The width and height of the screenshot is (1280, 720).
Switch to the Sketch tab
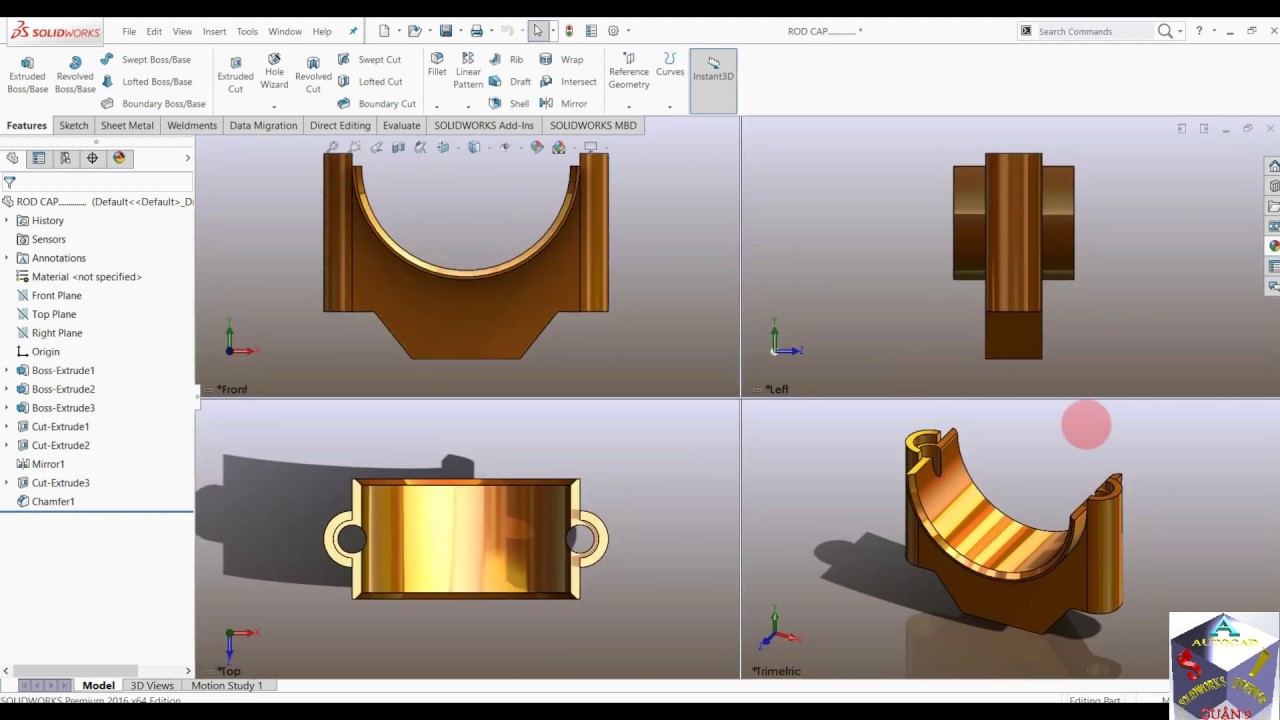click(74, 126)
